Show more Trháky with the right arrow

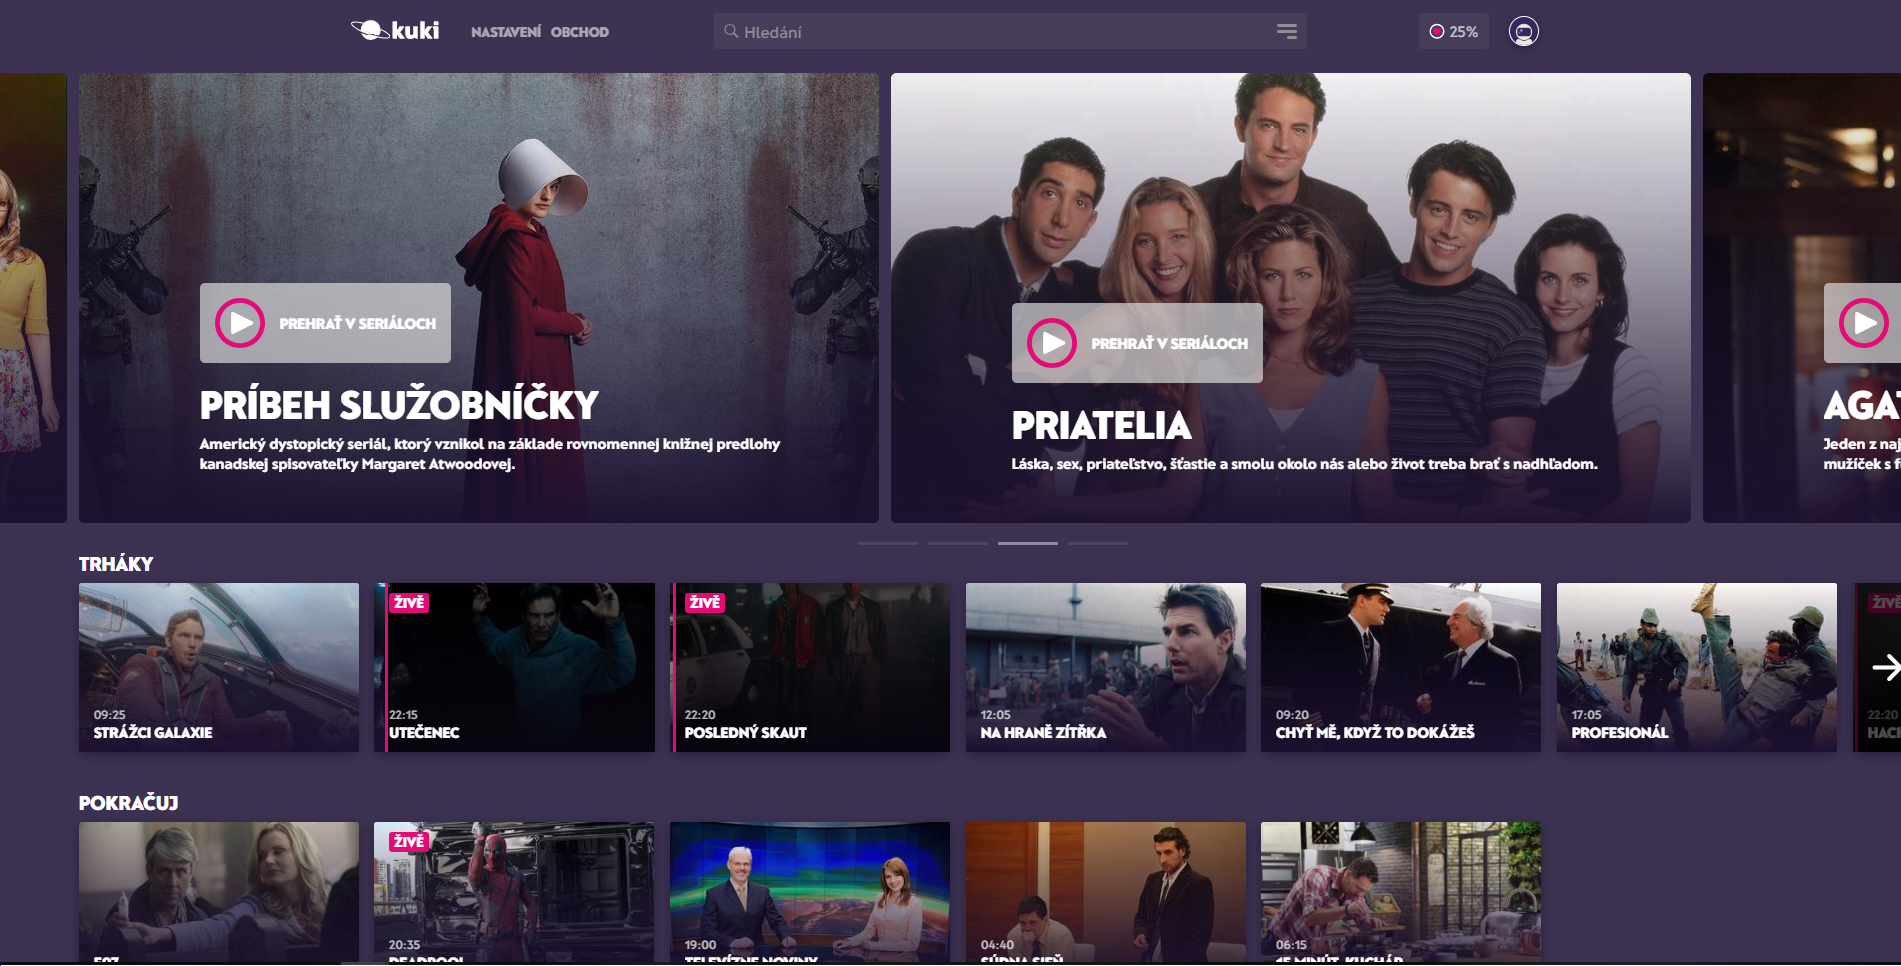coord(1885,667)
